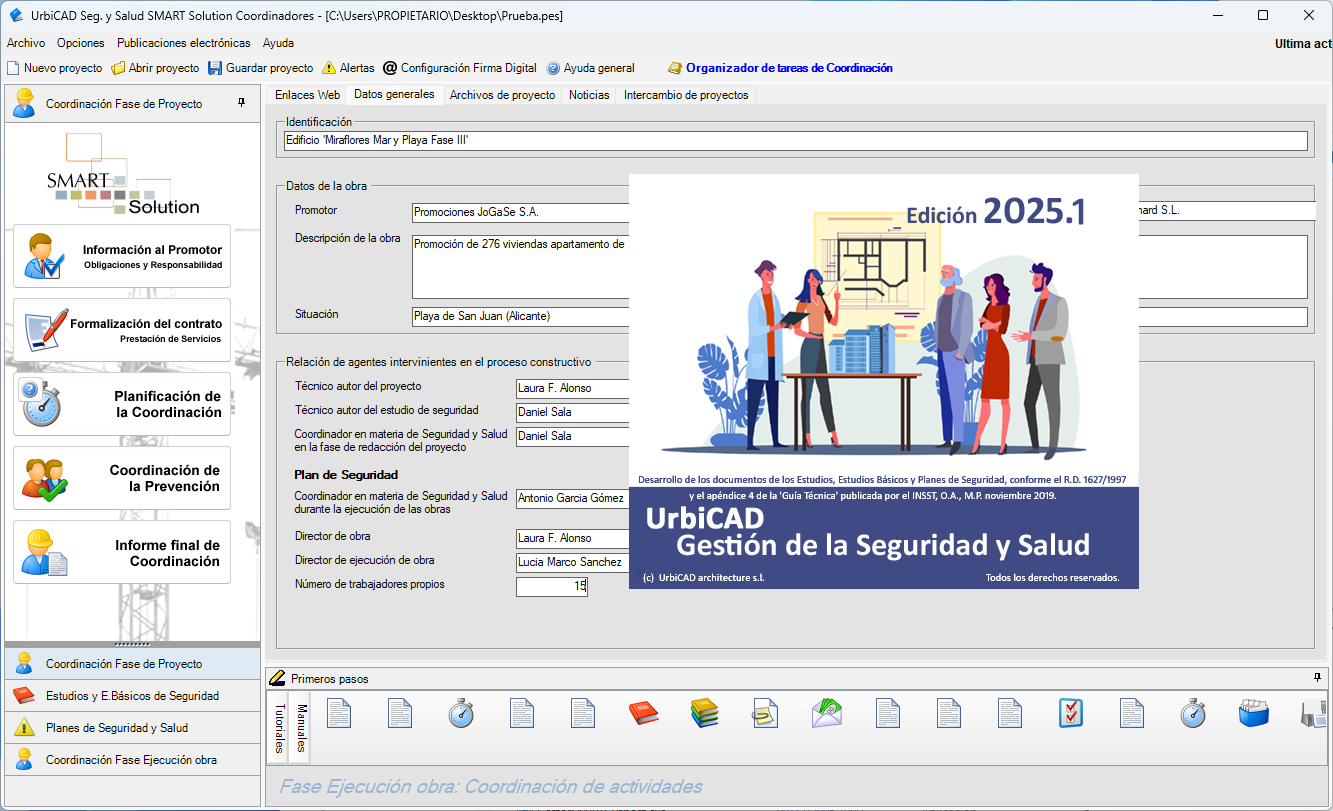Select Planes de Seguridad y Salud

point(132,728)
